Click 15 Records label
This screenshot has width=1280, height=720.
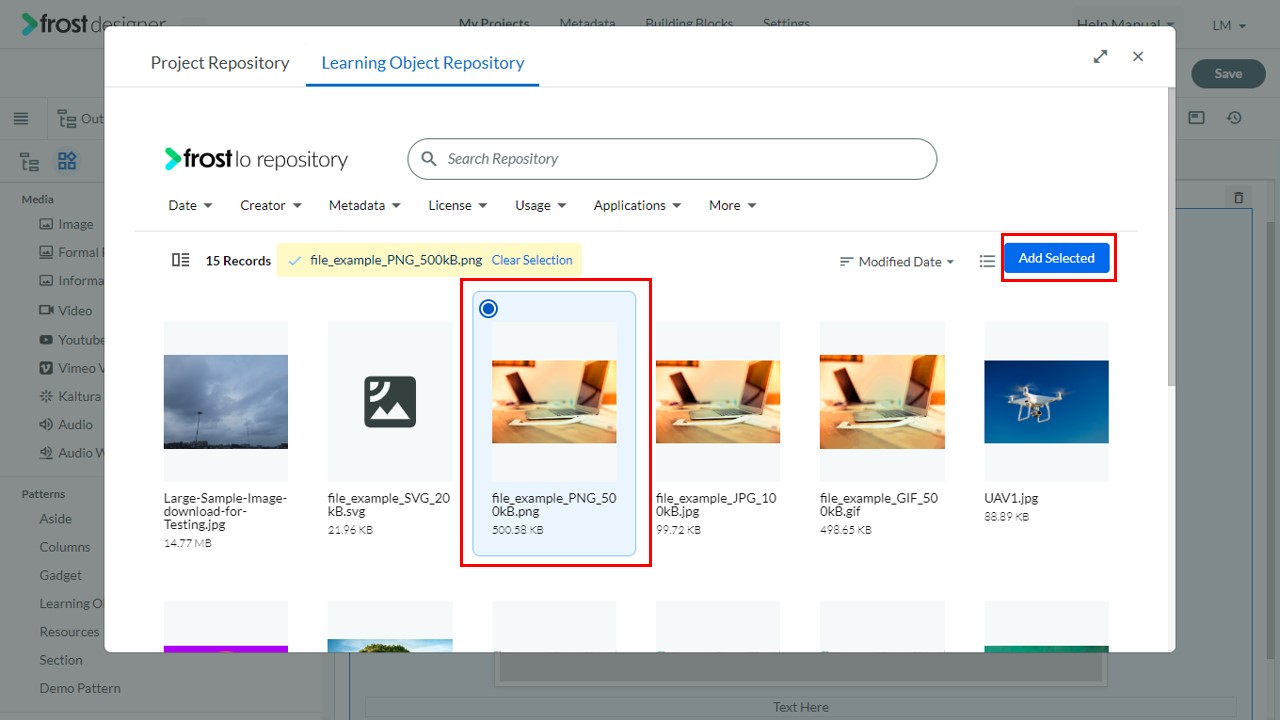[x=238, y=260]
